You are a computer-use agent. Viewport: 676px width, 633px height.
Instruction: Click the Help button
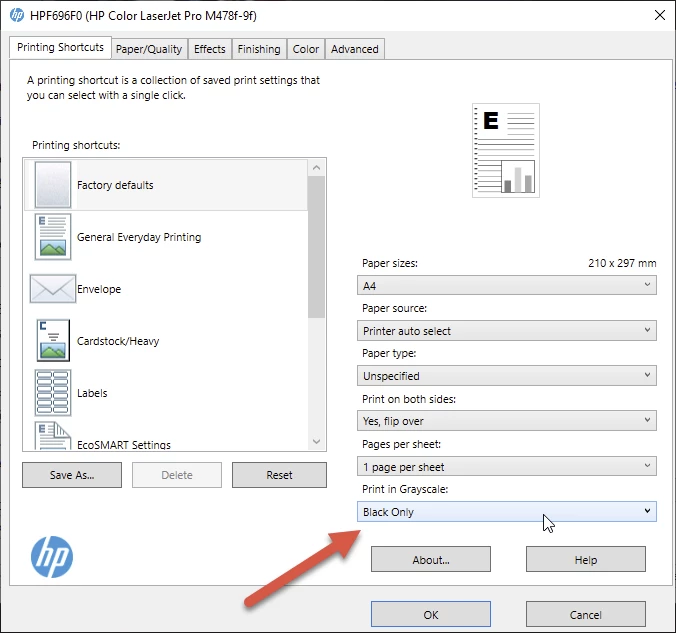[586, 559]
